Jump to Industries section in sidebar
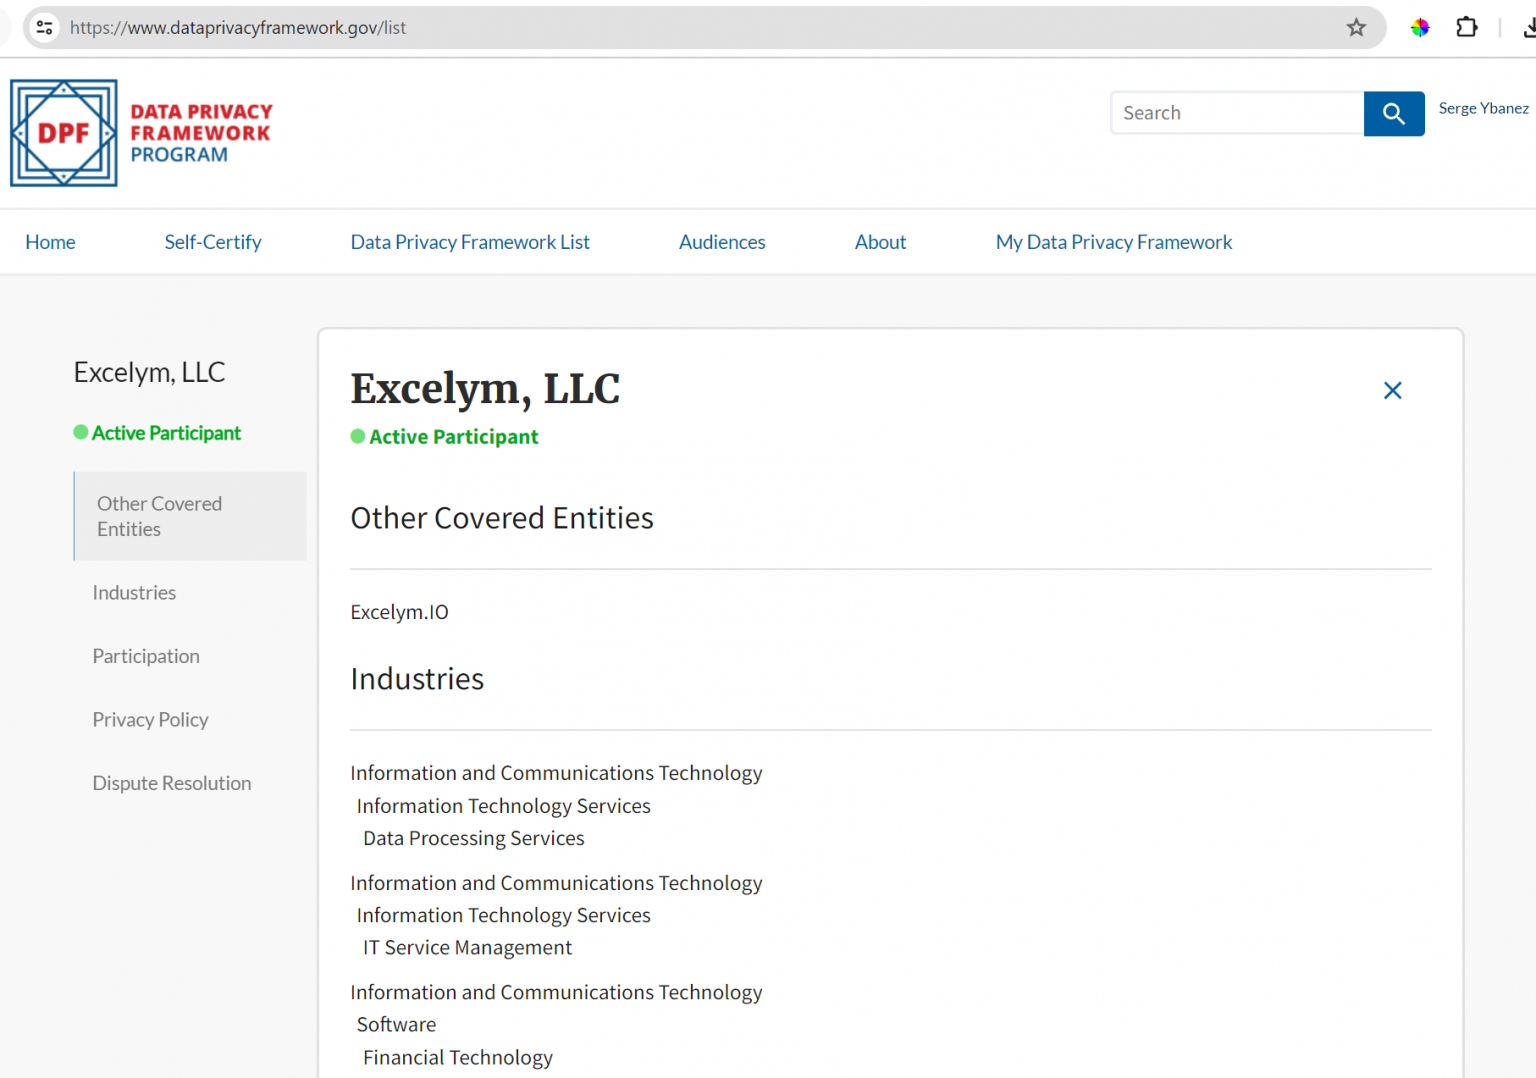Screen dimensions: 1536x1078 point(134,593)
